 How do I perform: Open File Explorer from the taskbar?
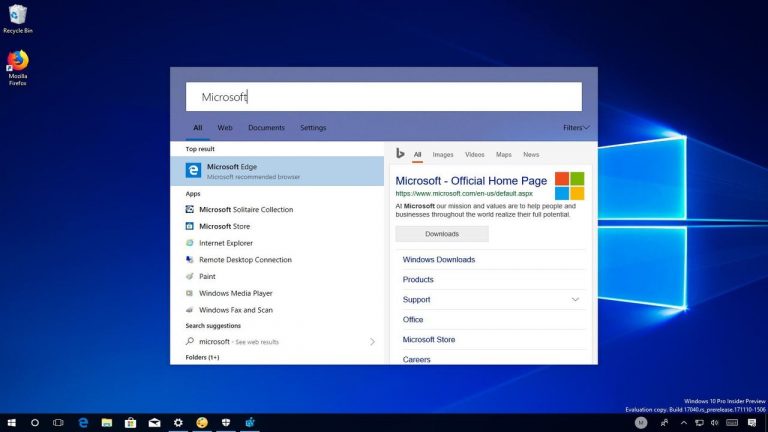[107, 422]
